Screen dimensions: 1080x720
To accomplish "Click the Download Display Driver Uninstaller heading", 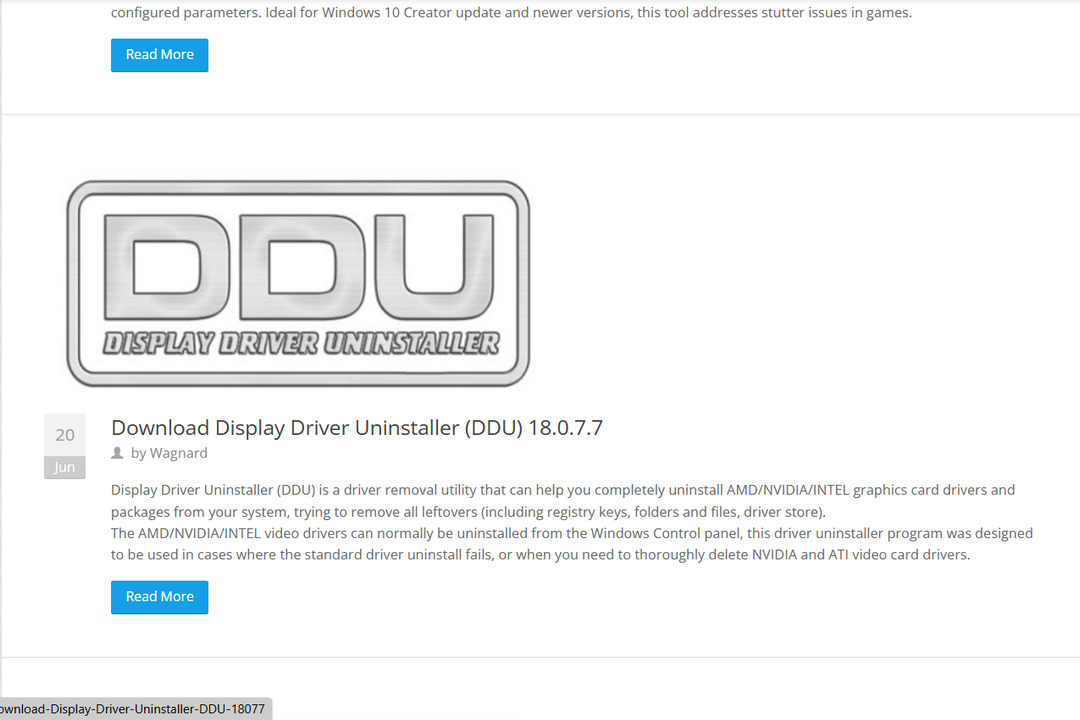I will pos(356,427).
